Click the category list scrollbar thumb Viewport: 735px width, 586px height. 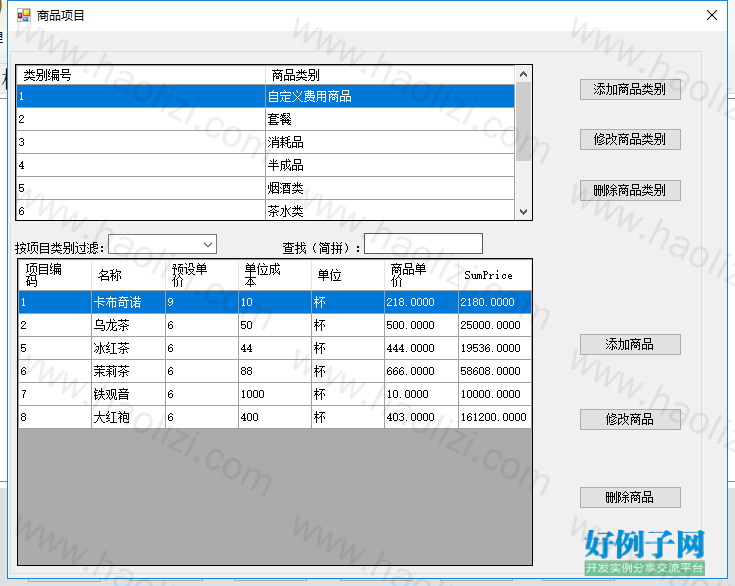tap(524, 122)
